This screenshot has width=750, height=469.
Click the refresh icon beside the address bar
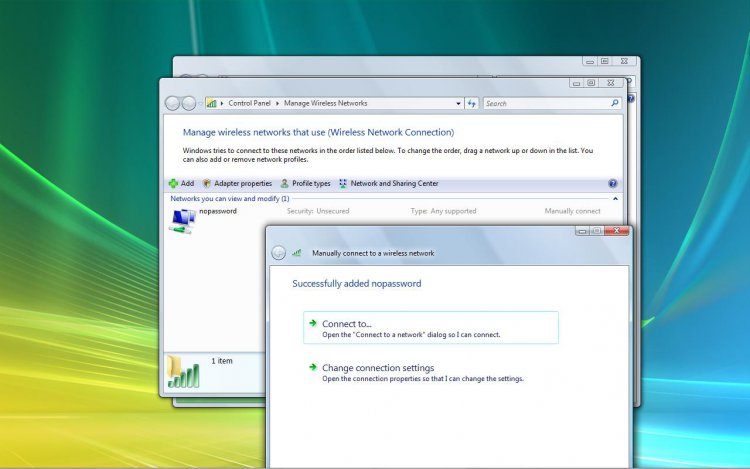[472, 103]
